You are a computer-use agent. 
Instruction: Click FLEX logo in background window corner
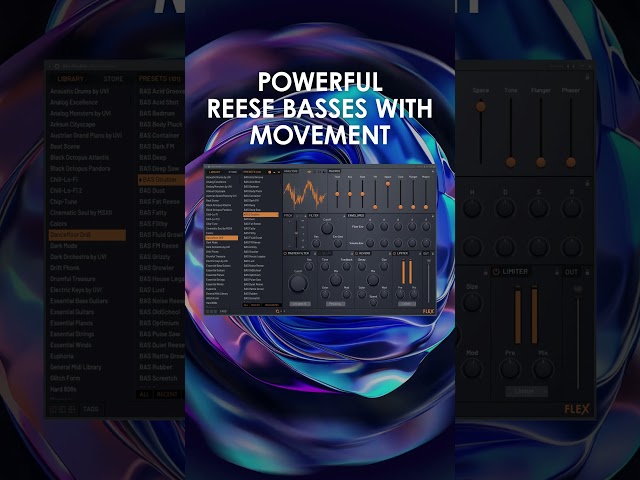pyautogui.click(x=577, y=409)
